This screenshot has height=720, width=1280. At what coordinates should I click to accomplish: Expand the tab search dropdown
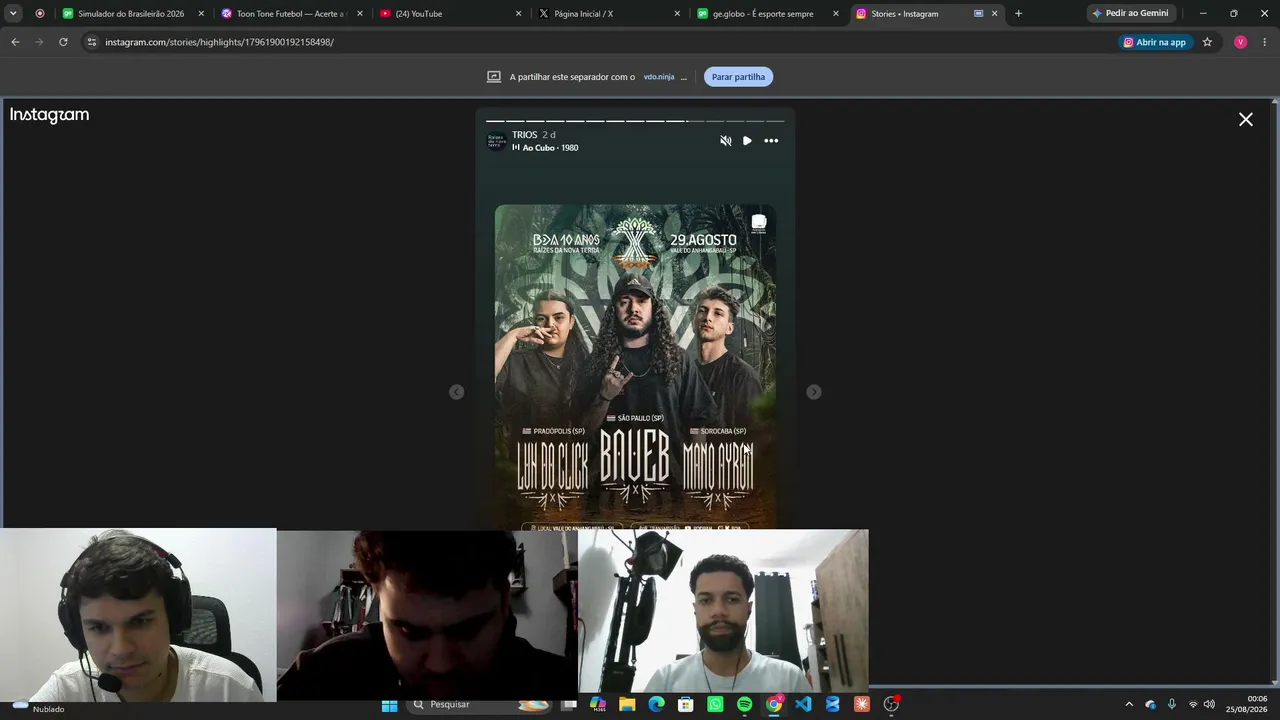click(13, 14)
